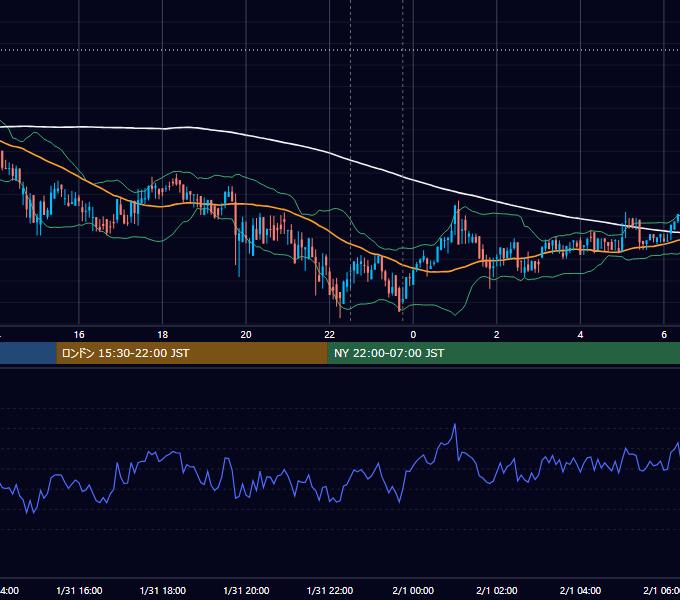Click the "16" hour label on time axis
The width and height of the screenshot is (680, 600).
pyautogui.click(x=79, y=335)
